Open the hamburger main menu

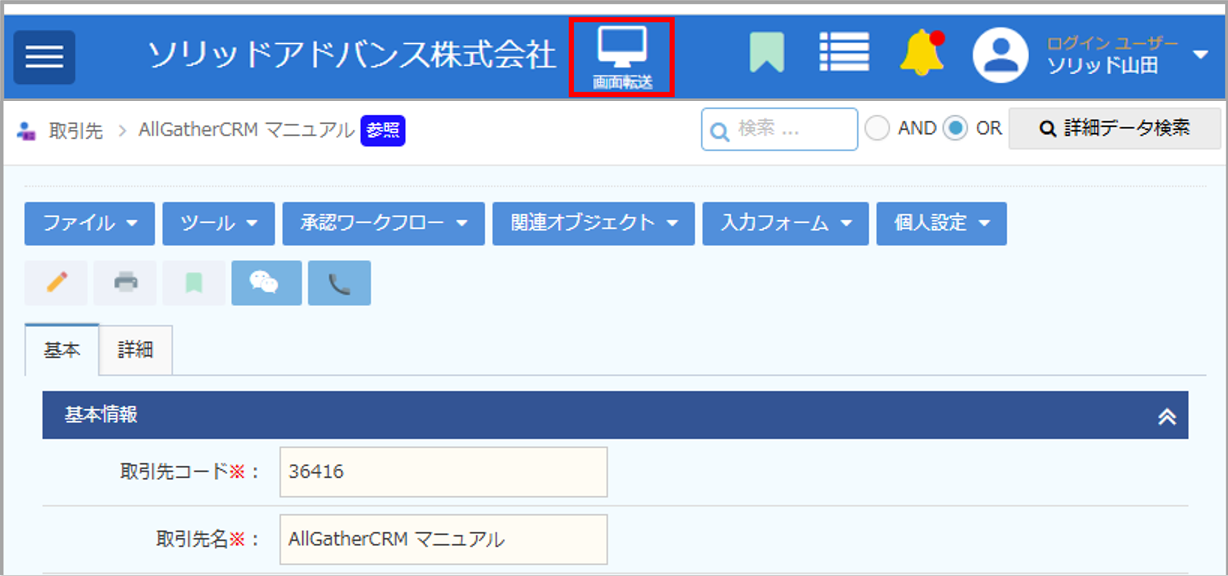[44, 57]
